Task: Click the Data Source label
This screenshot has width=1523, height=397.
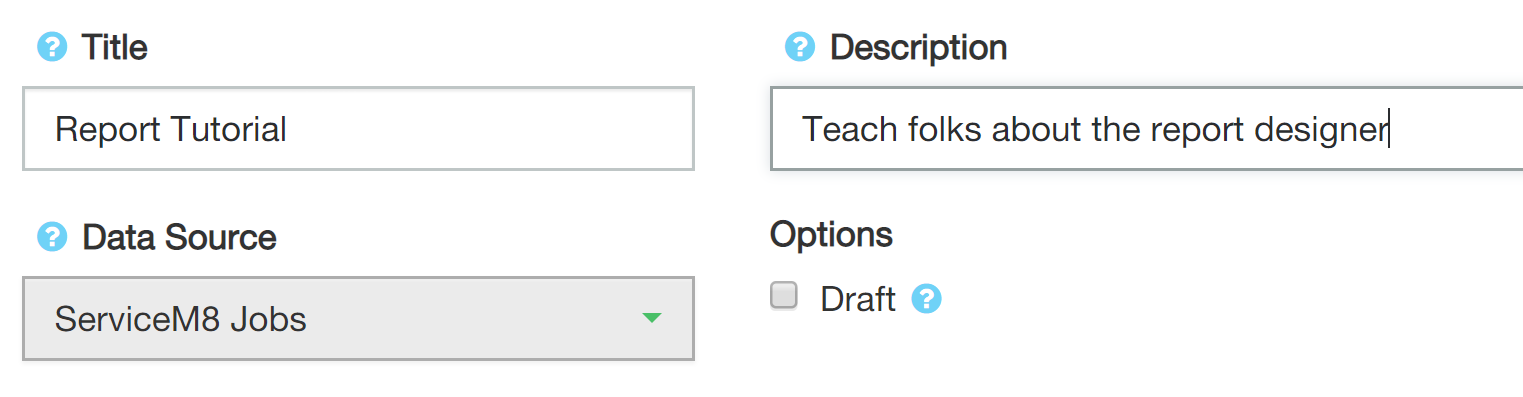Action: coord(179,237)
